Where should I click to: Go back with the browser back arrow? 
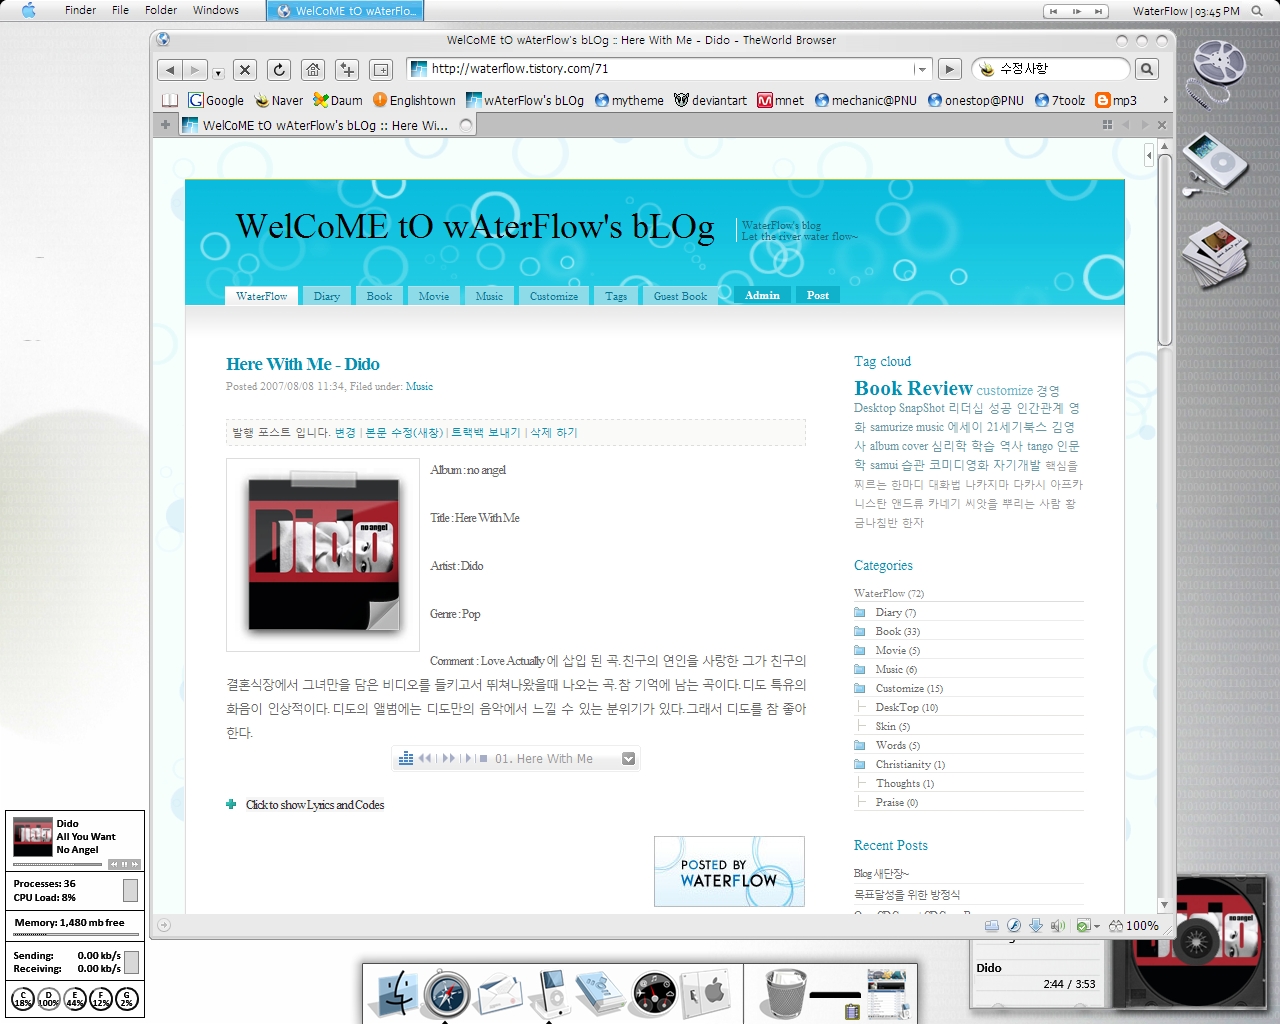coord(170,70)
